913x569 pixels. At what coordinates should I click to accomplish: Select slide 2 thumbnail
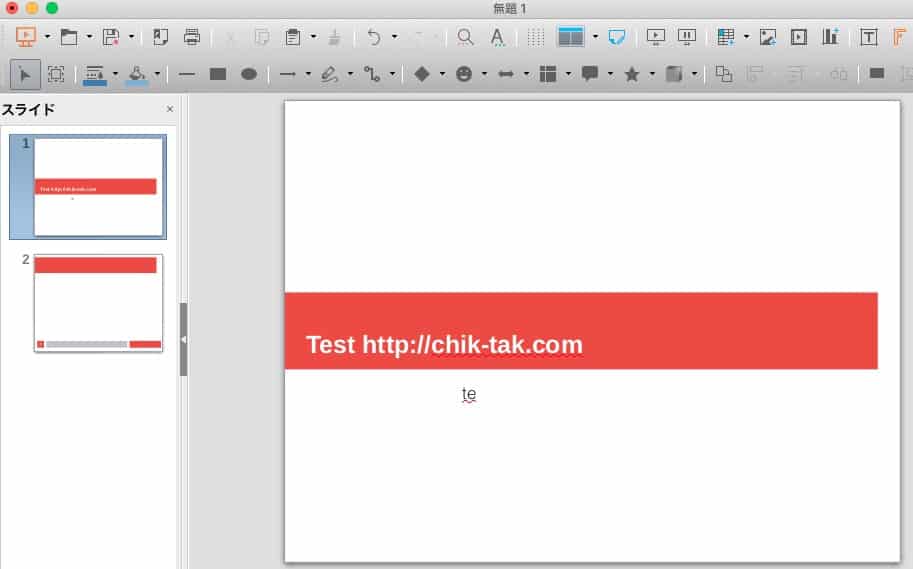click(x=98, y=303)
